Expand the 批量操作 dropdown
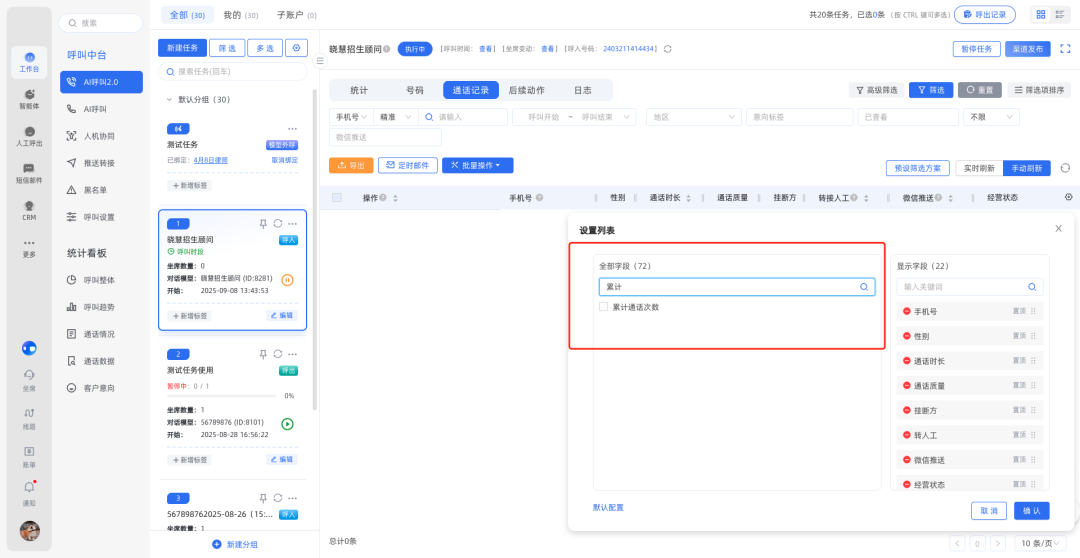The width and height of the screenshot is (1080, 558). coord(478,165)
